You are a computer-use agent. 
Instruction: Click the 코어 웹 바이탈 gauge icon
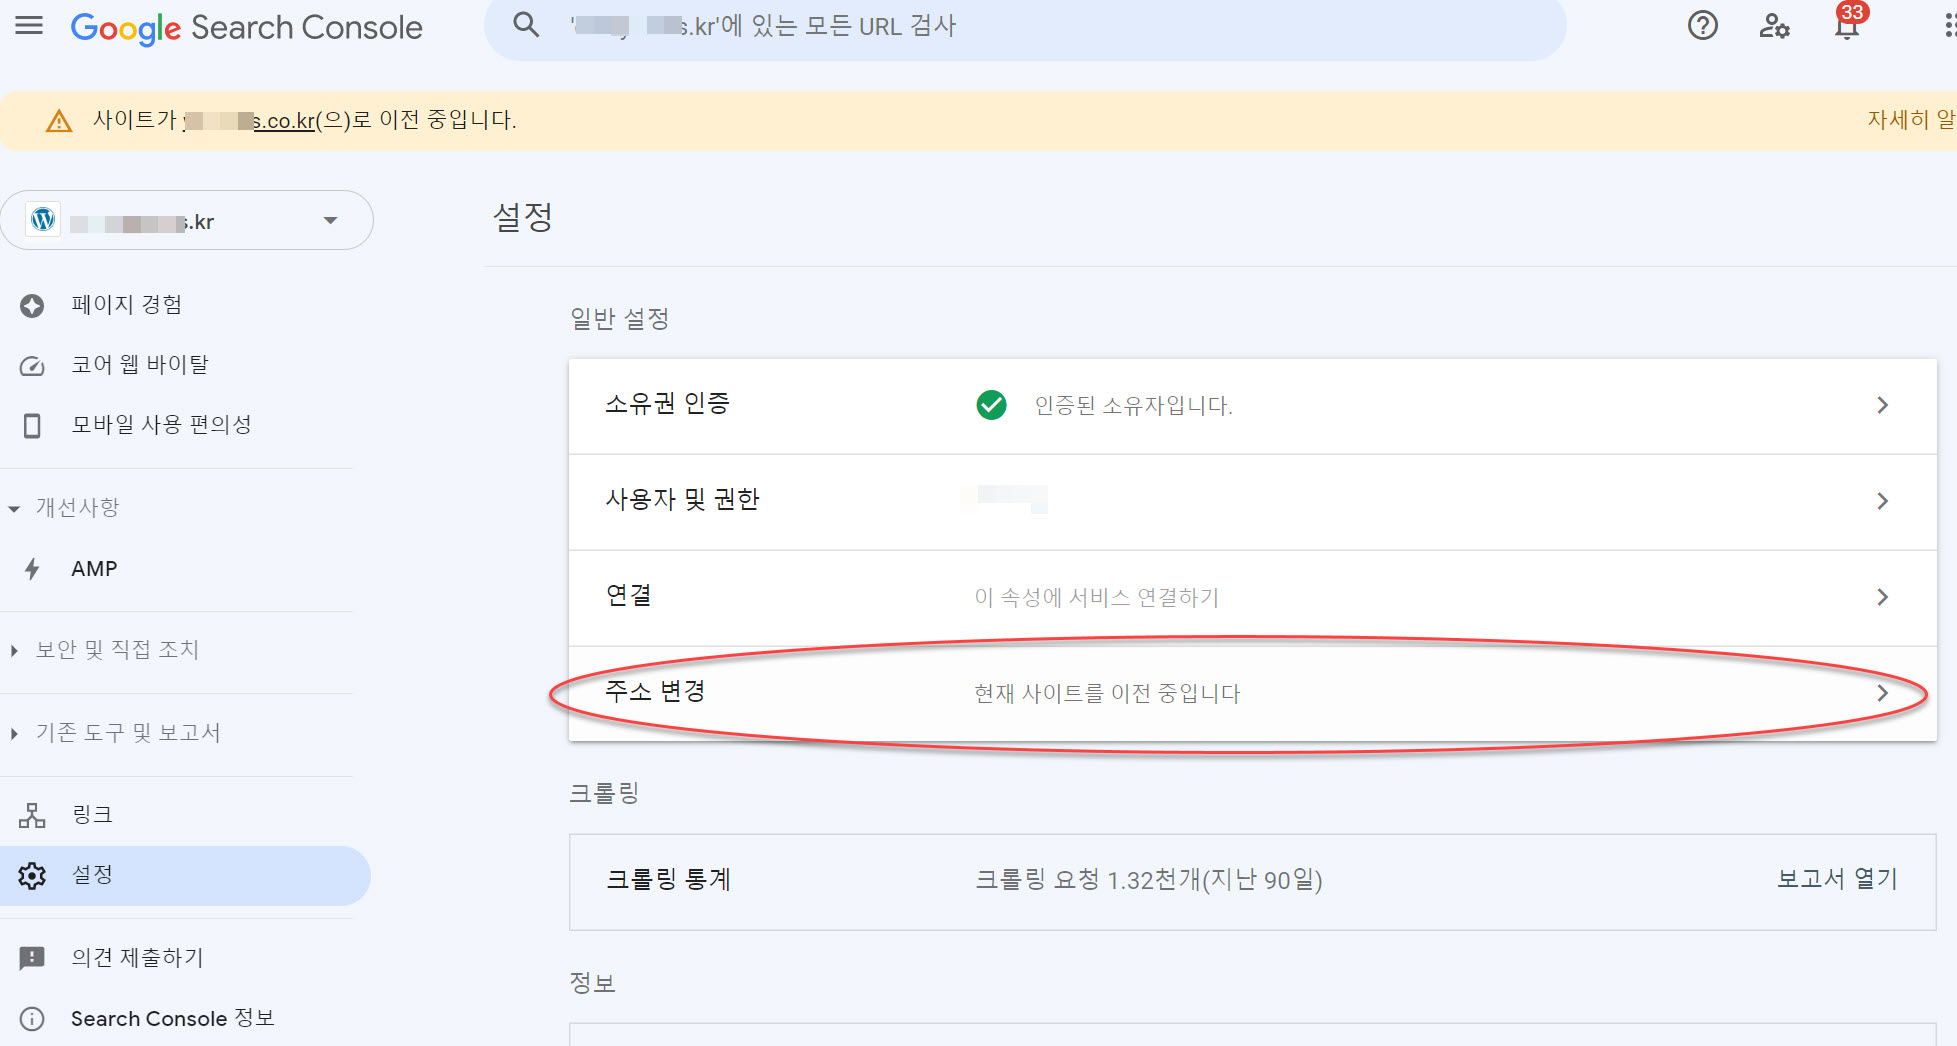tap(32, 366)
